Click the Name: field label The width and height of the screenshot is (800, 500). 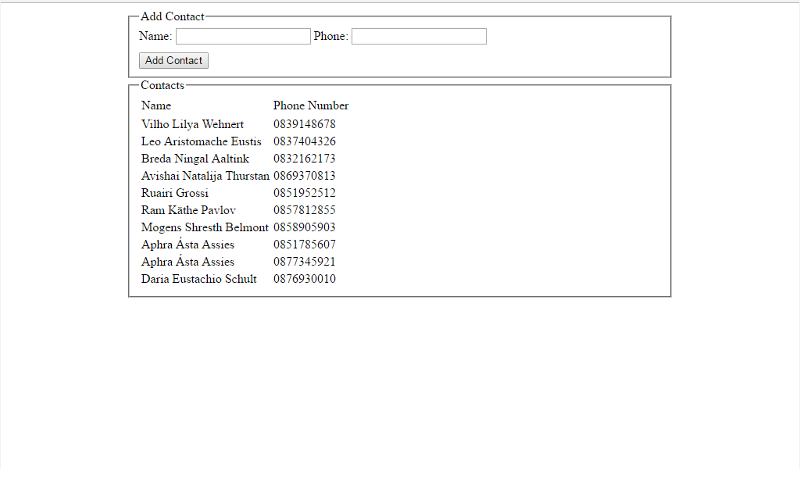156,36
